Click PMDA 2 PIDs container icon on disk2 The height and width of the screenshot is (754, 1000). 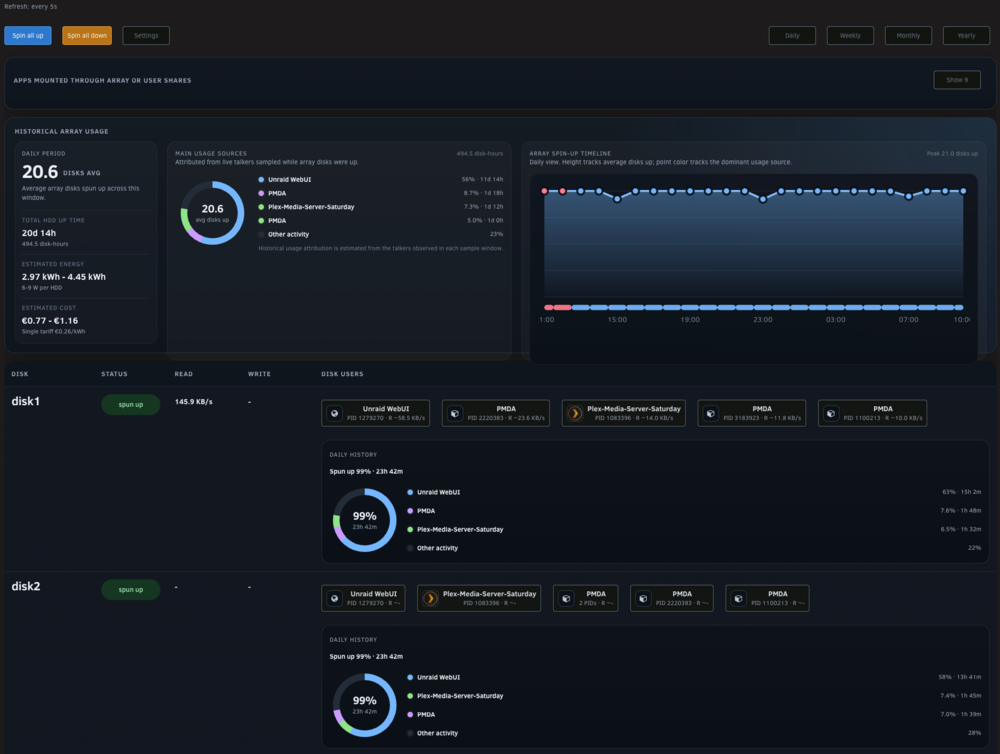coord(566,598)
